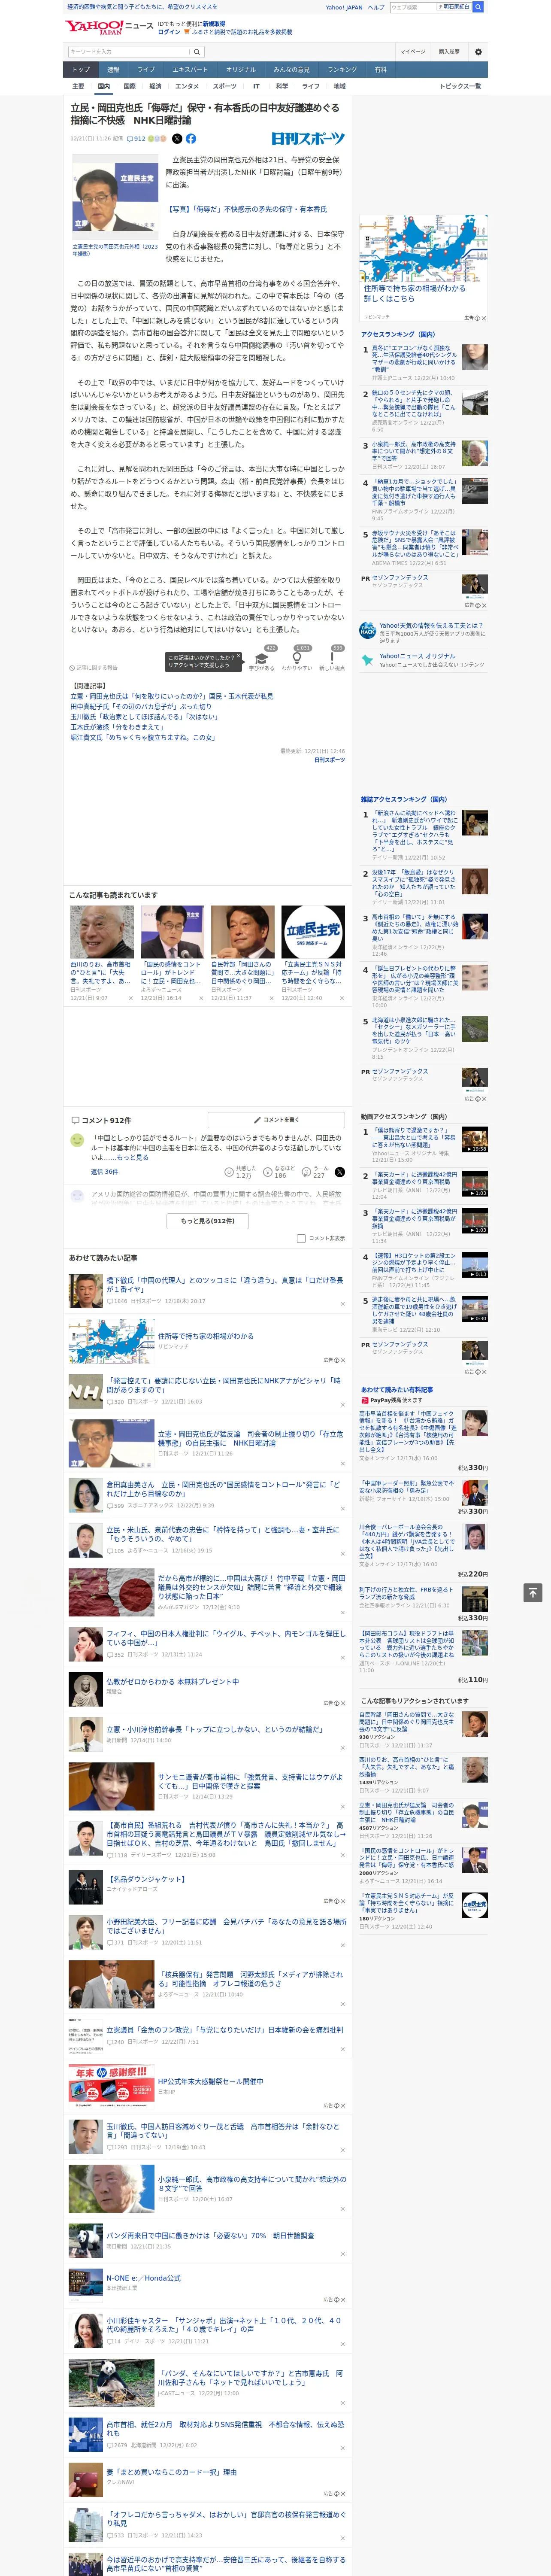The width and height of the screenshot is (551, 2576).
Task: Select the ランキング tab
Action: [342, 70]
